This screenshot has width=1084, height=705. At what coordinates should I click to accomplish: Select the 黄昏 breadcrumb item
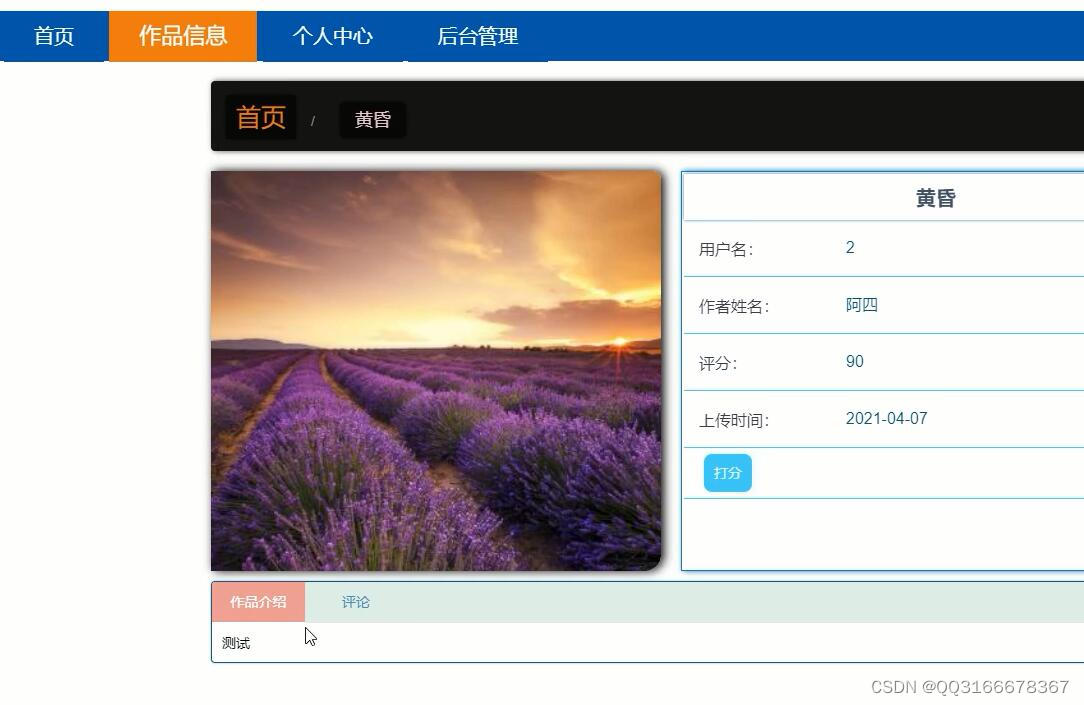(x=371, y=120)
